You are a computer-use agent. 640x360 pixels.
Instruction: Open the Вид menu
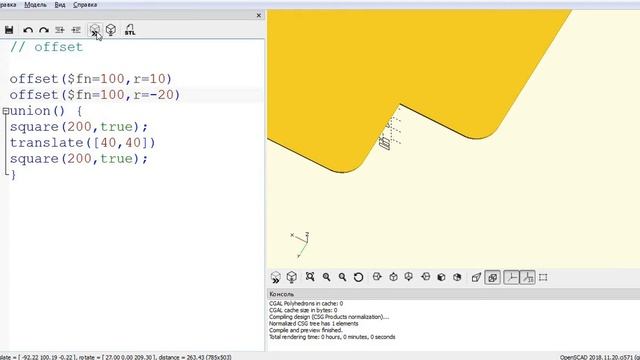click(60, 5)
